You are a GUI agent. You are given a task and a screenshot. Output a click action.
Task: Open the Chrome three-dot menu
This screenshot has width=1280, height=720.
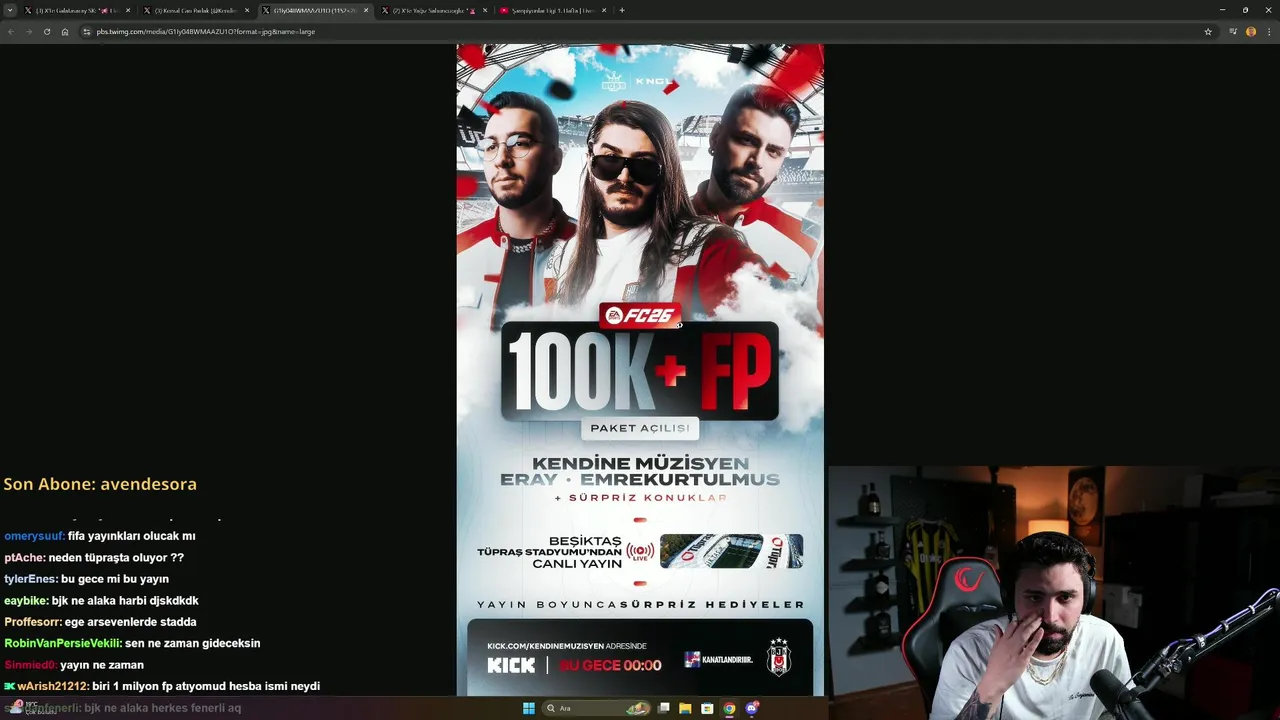click(1268, 32)
